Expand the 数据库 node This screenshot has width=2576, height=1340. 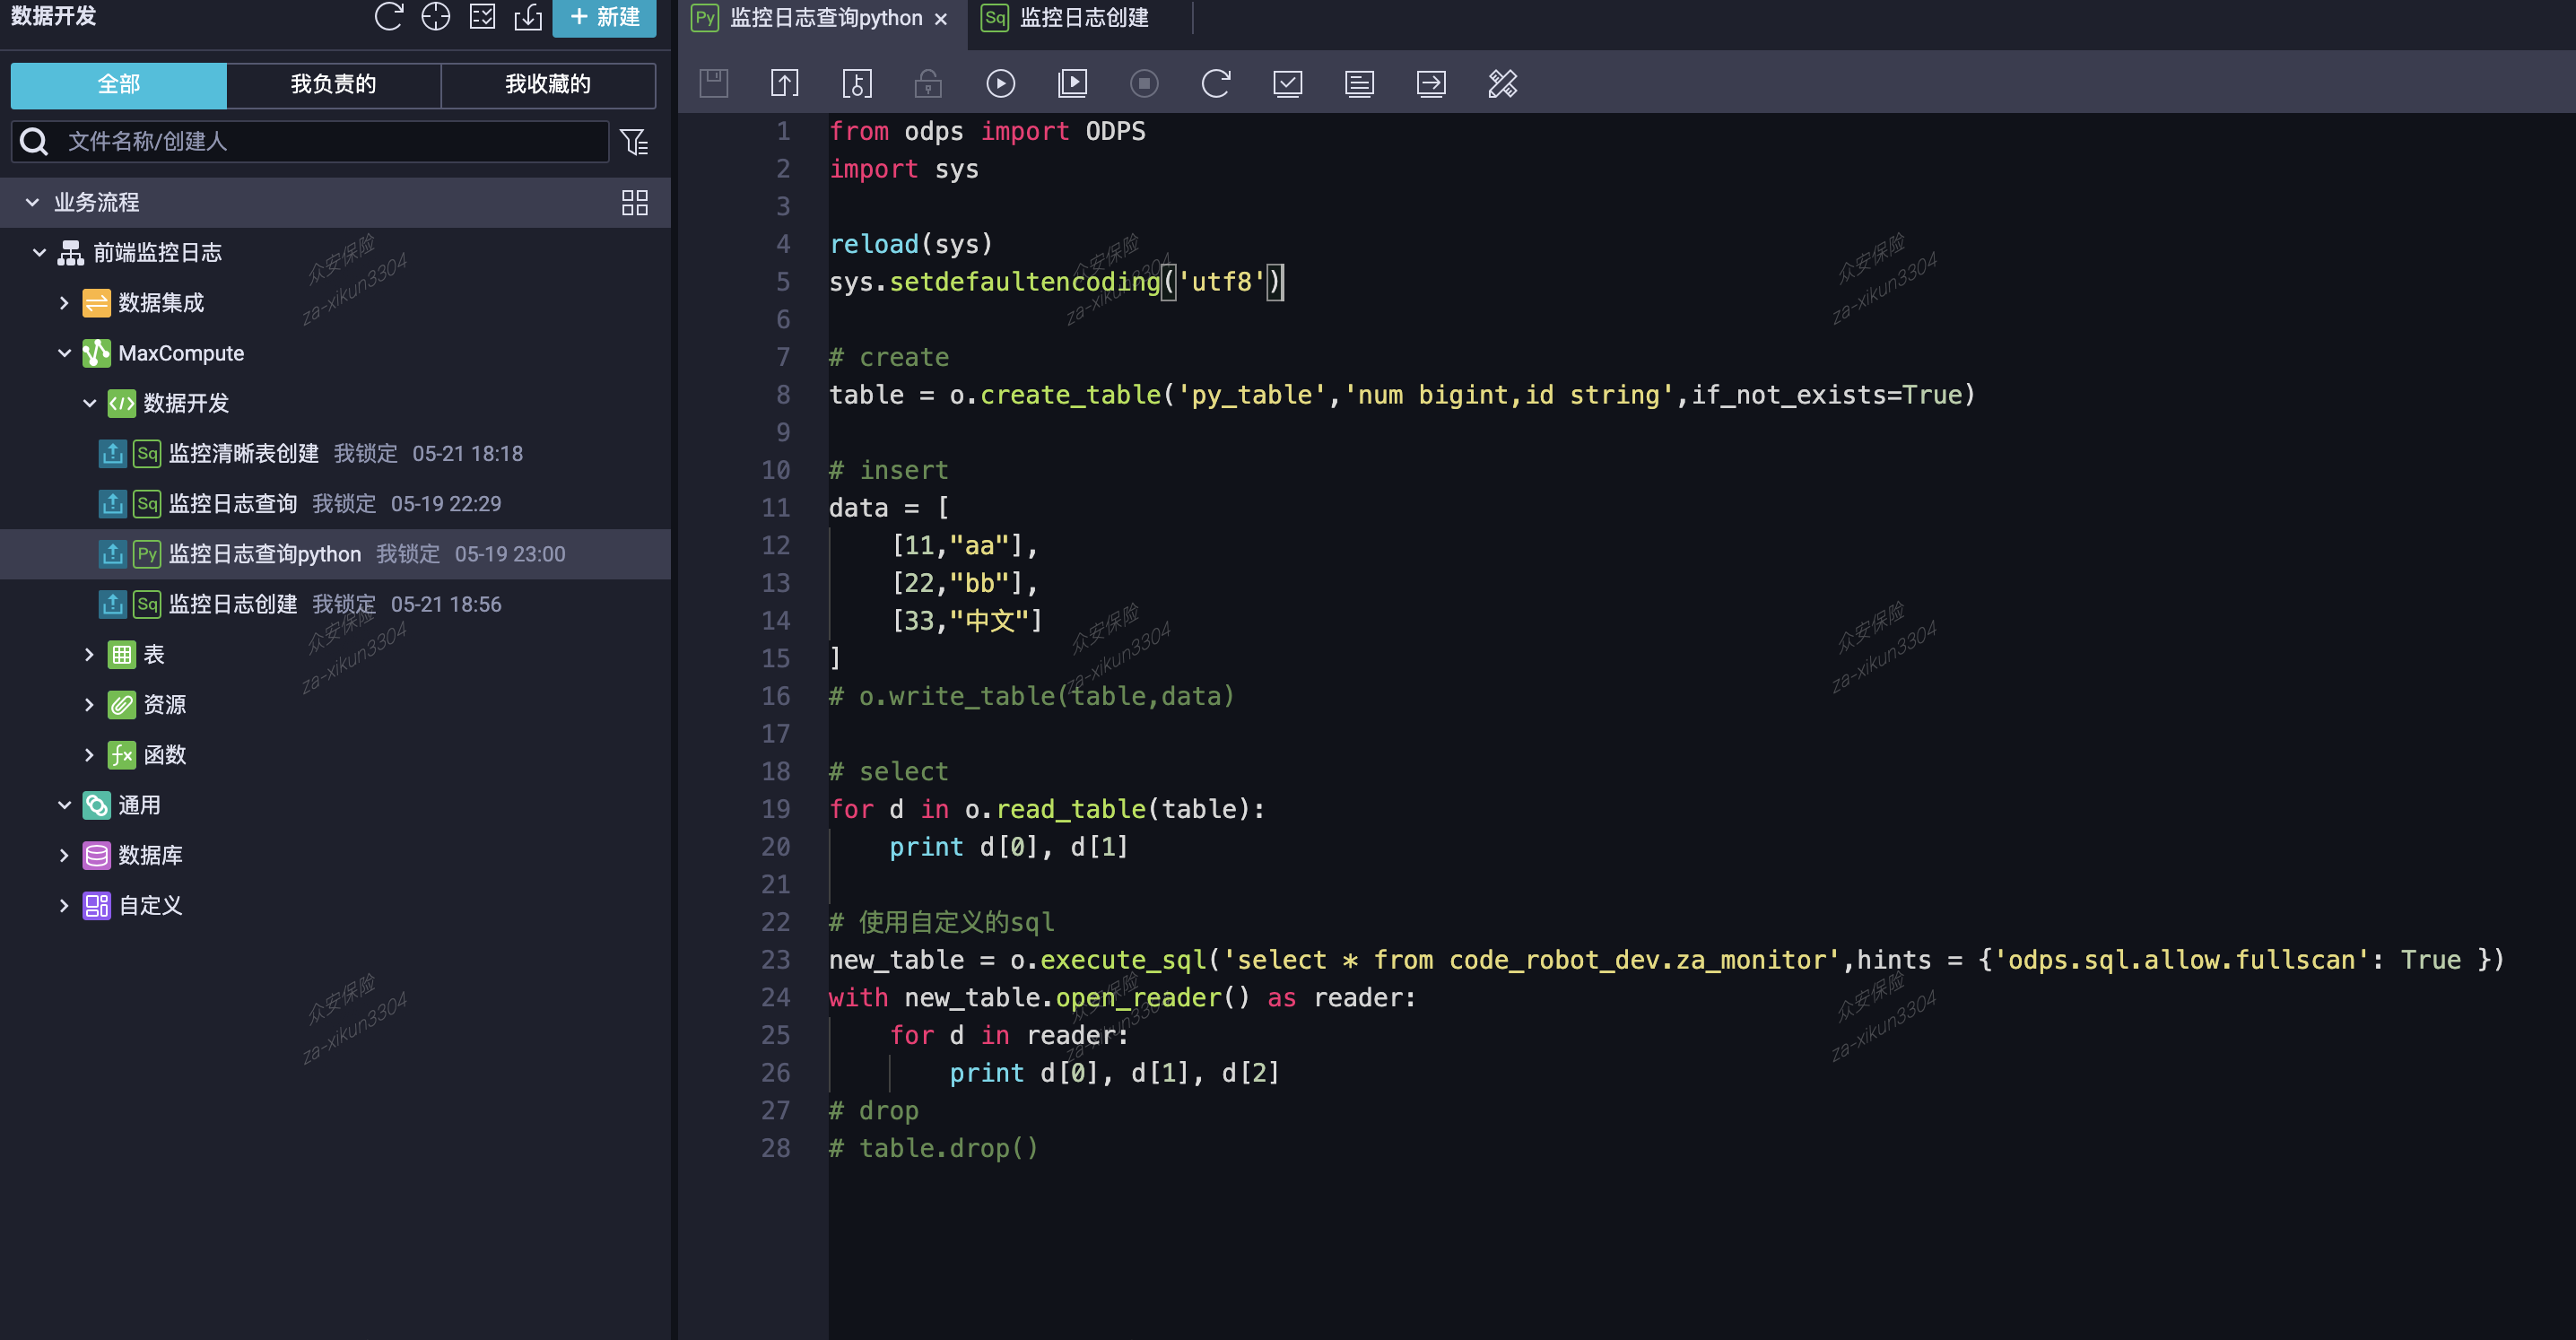[64, 855]
